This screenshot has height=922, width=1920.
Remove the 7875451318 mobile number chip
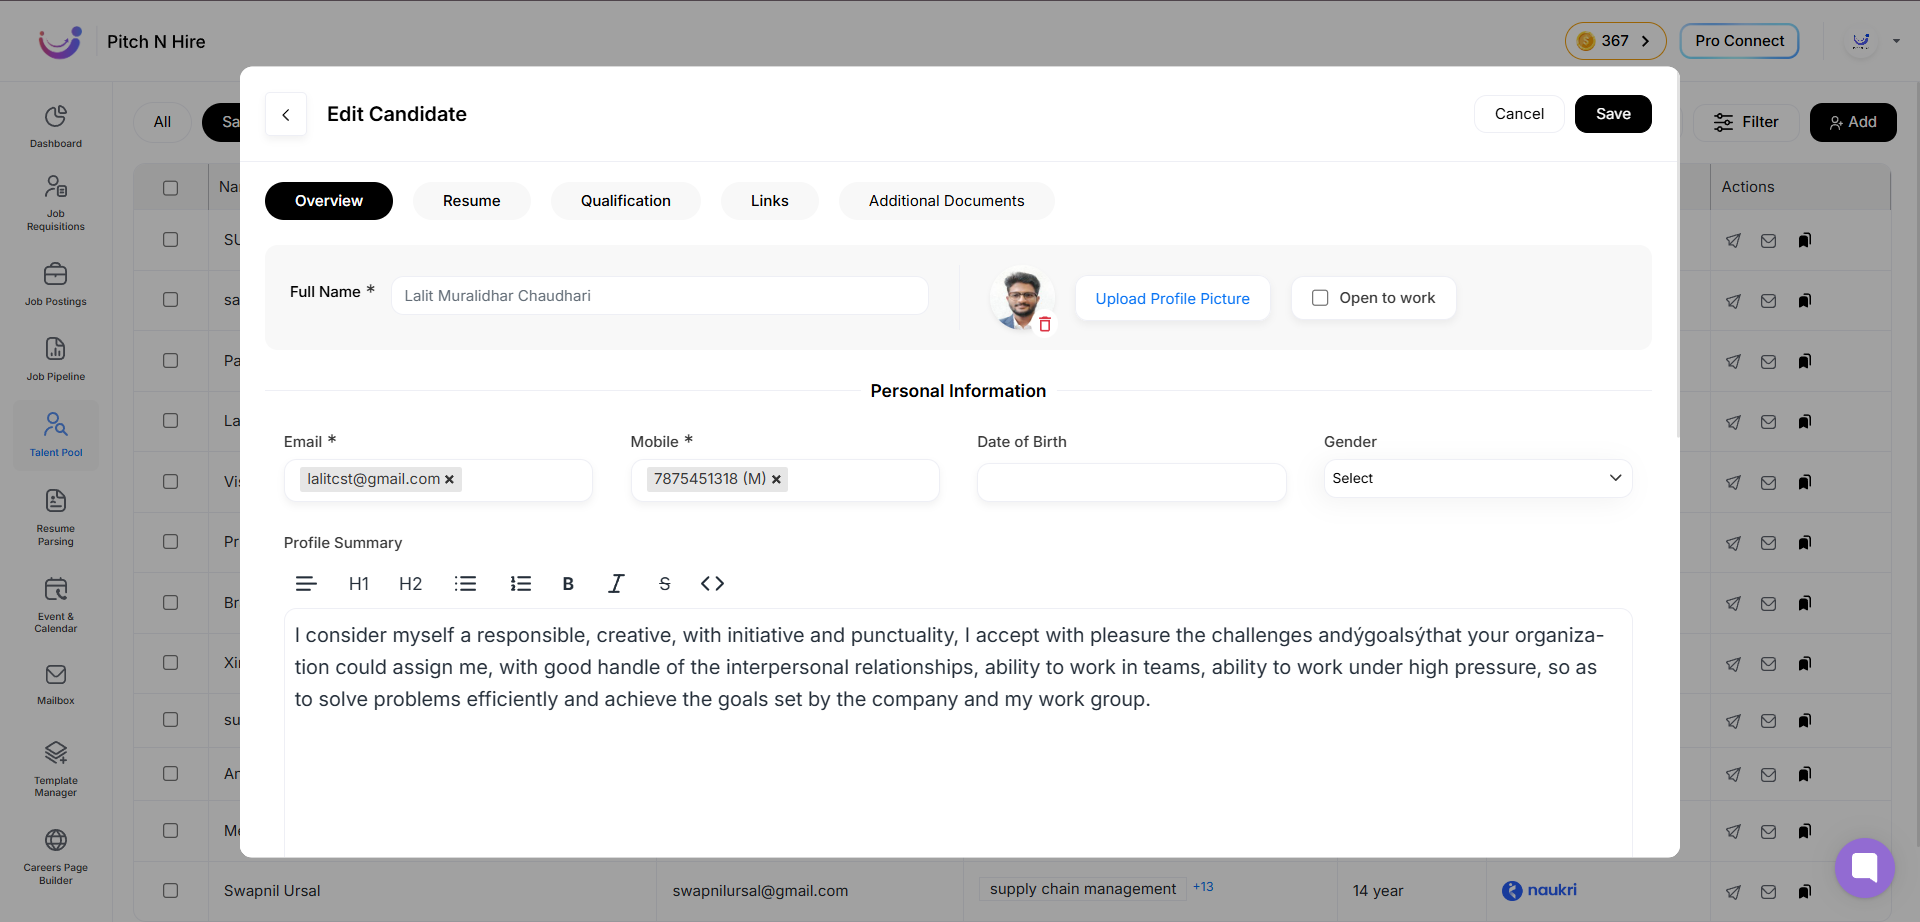(x=776, y=480)
